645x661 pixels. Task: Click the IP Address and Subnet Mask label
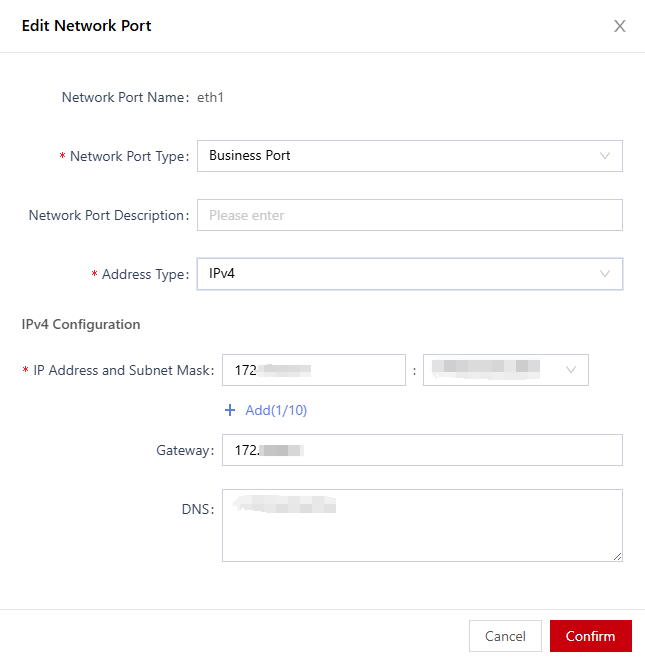pos(124,370)
